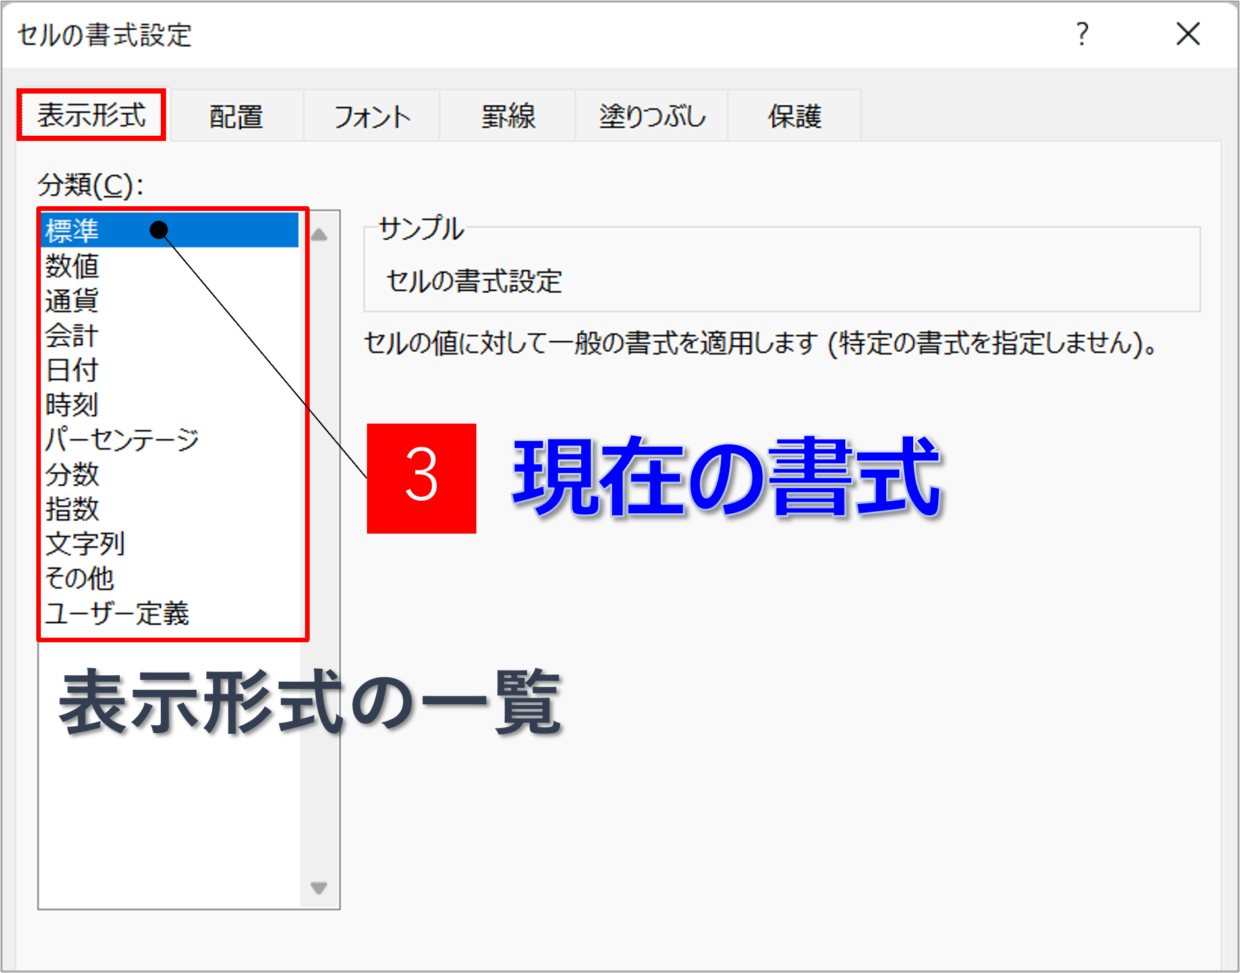1240x973 pixels.
Task: Open the 罫線 tab
Action: click(x=508, y=117)
